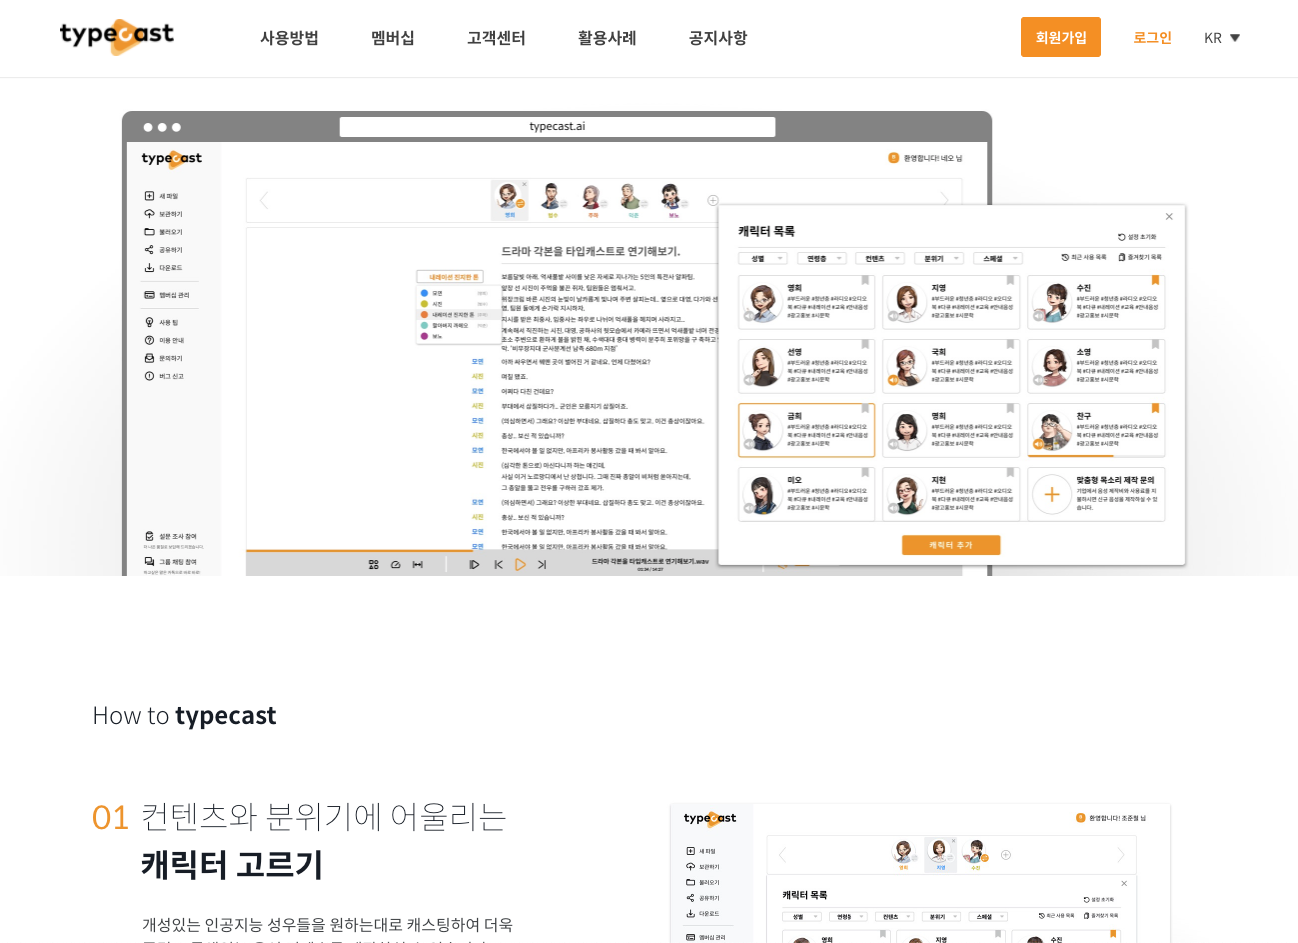
Task: Click the orange preview progress bar under the 찬구 card
Action: click(1070, 456)
